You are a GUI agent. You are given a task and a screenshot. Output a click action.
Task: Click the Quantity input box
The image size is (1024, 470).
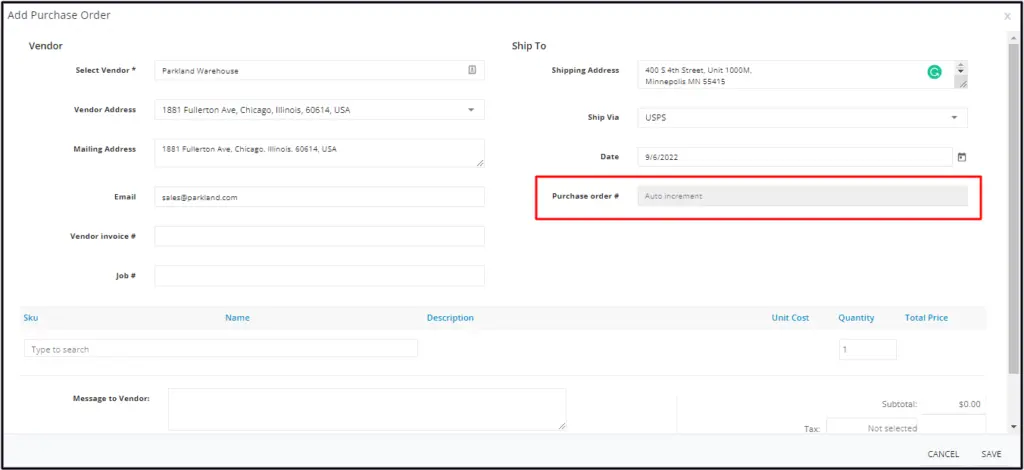pyautogui.click(x=867, y=349)
